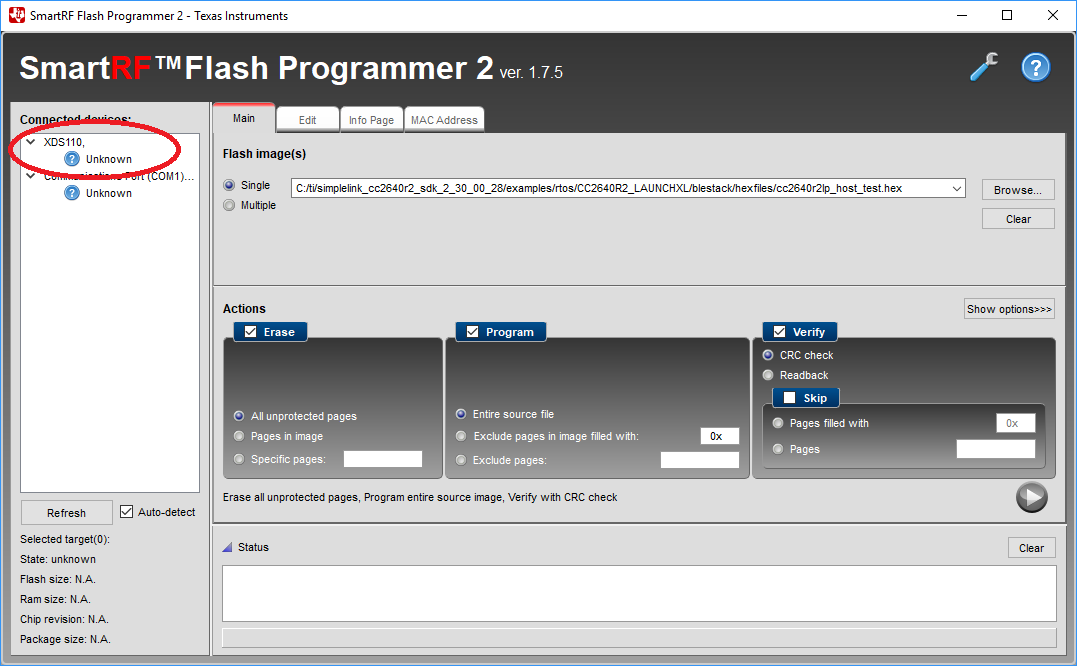Collapse the Communication Port COM1 tree entry
Screen dimensions: 1077x666
30,175
